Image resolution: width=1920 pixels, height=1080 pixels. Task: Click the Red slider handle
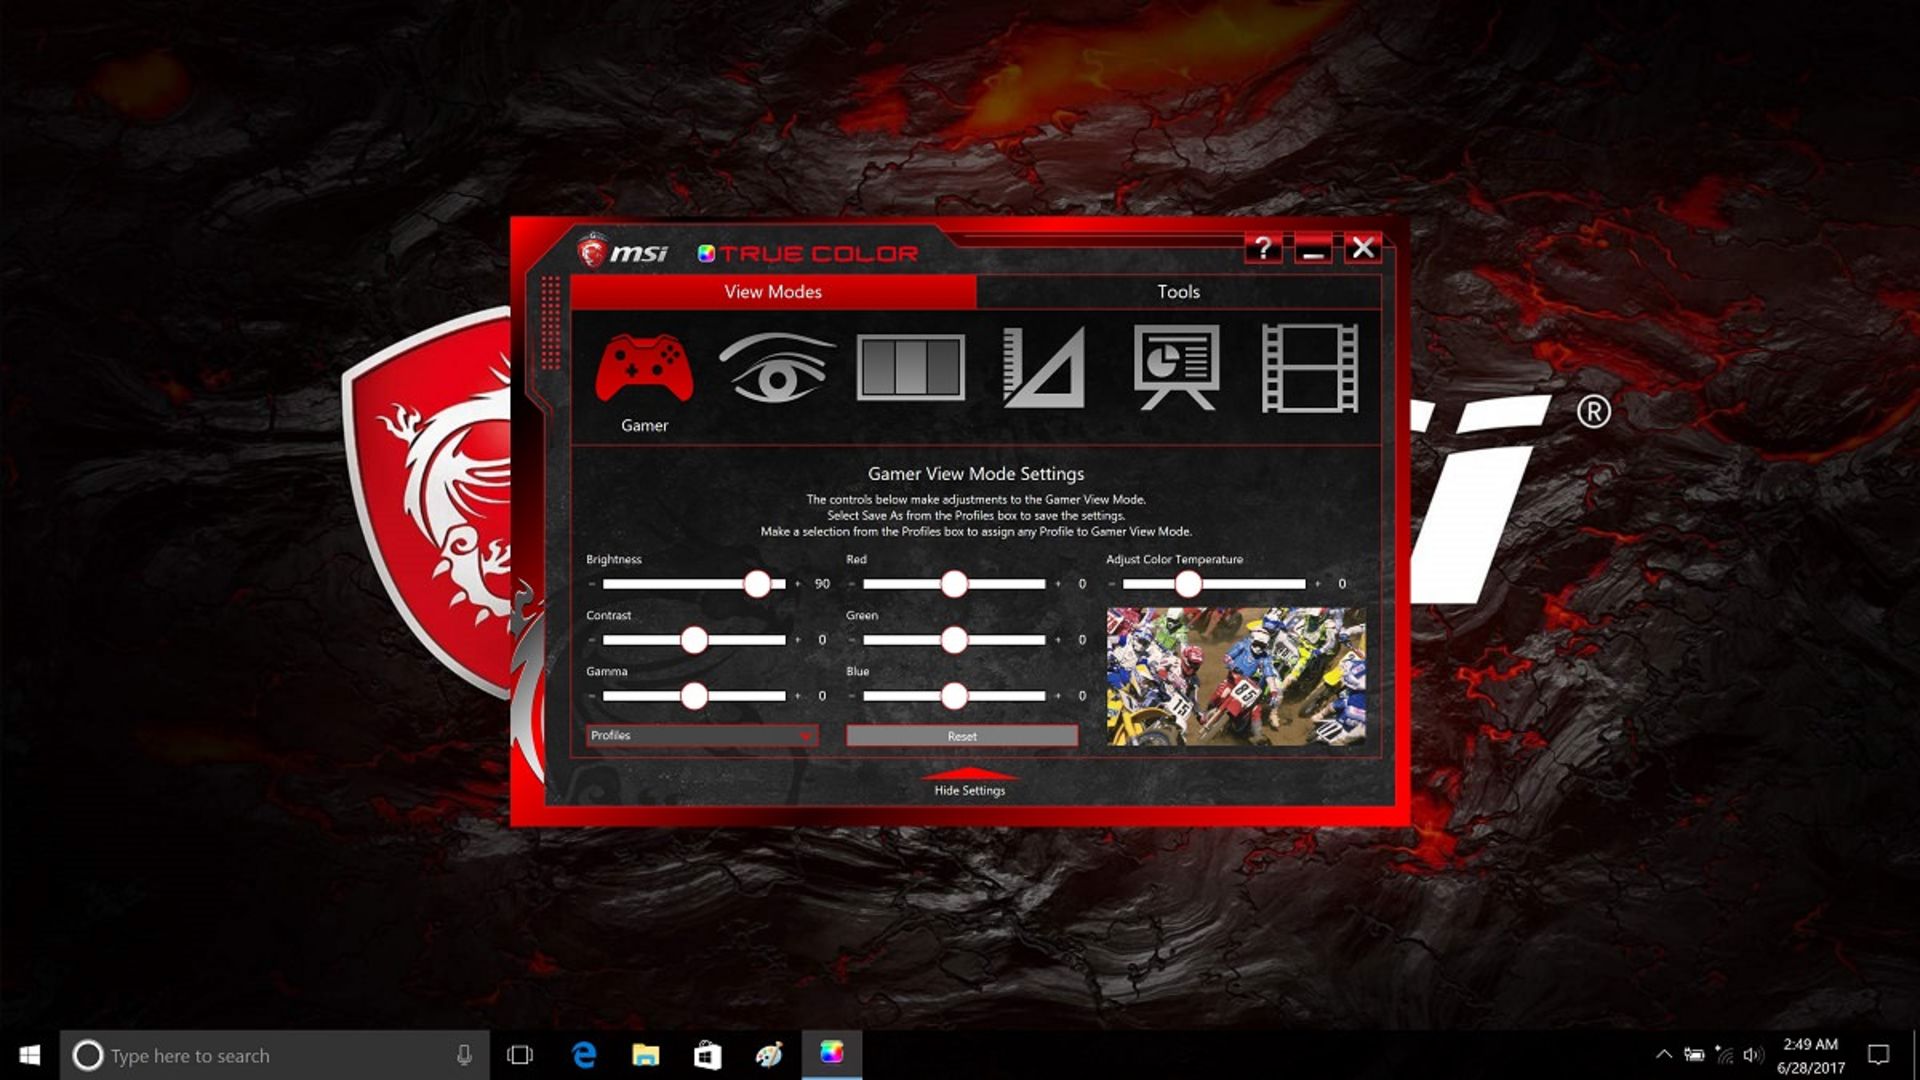pyautogui.click(x=954, y=584)
